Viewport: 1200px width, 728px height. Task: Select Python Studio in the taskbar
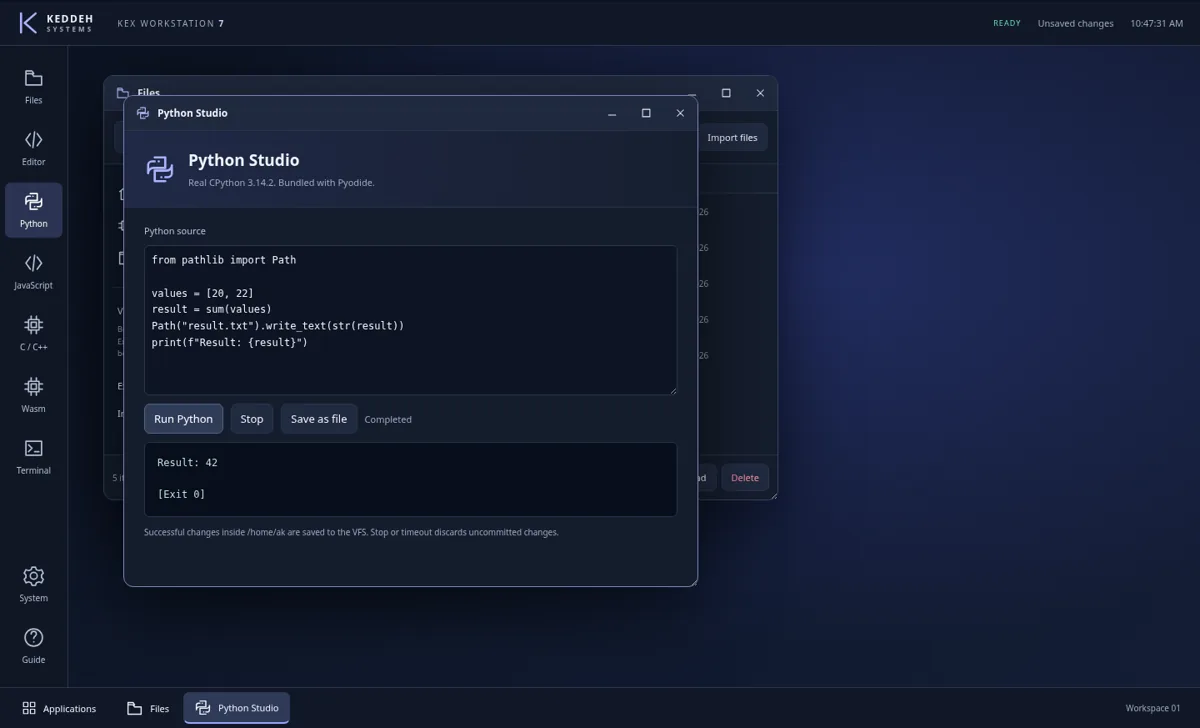pyautogui.click(x=237, y=708)
